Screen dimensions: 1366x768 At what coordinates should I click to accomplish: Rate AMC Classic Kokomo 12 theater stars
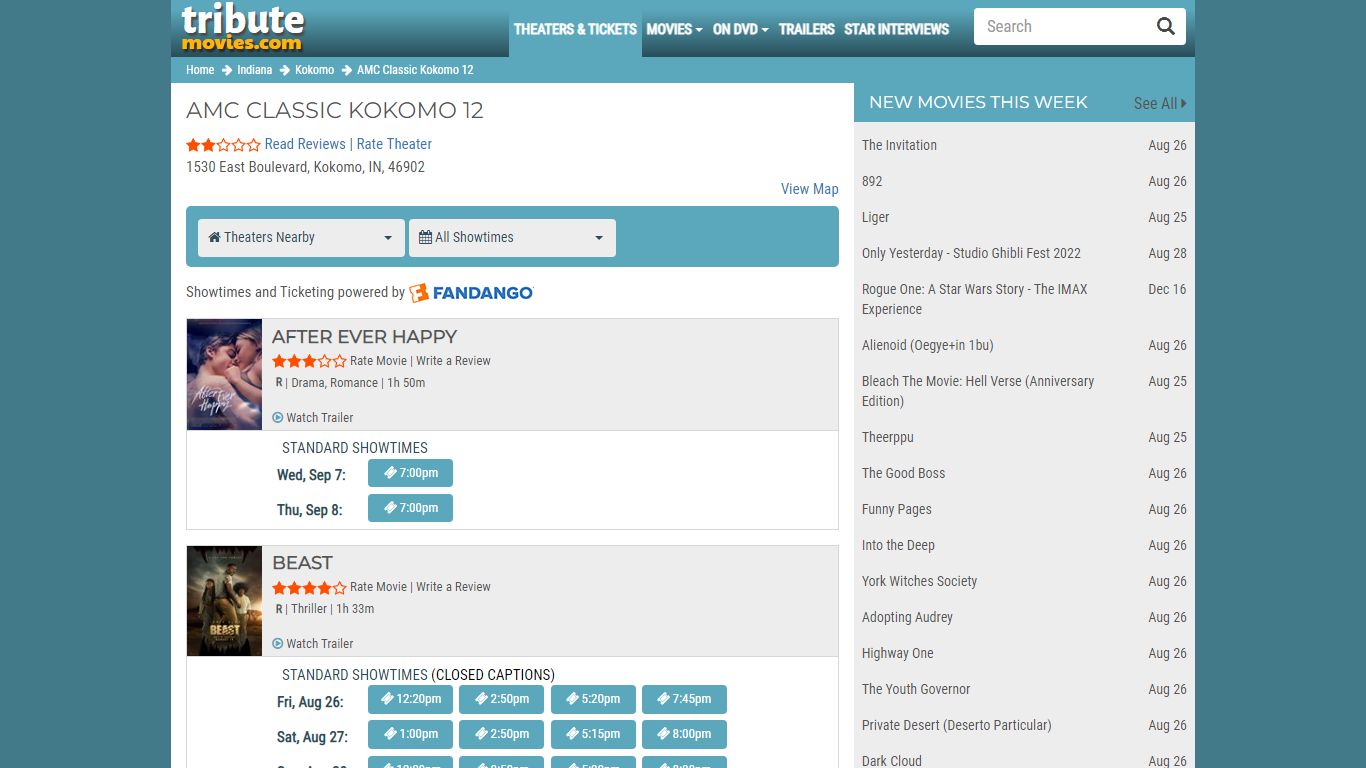coord(223,145)
